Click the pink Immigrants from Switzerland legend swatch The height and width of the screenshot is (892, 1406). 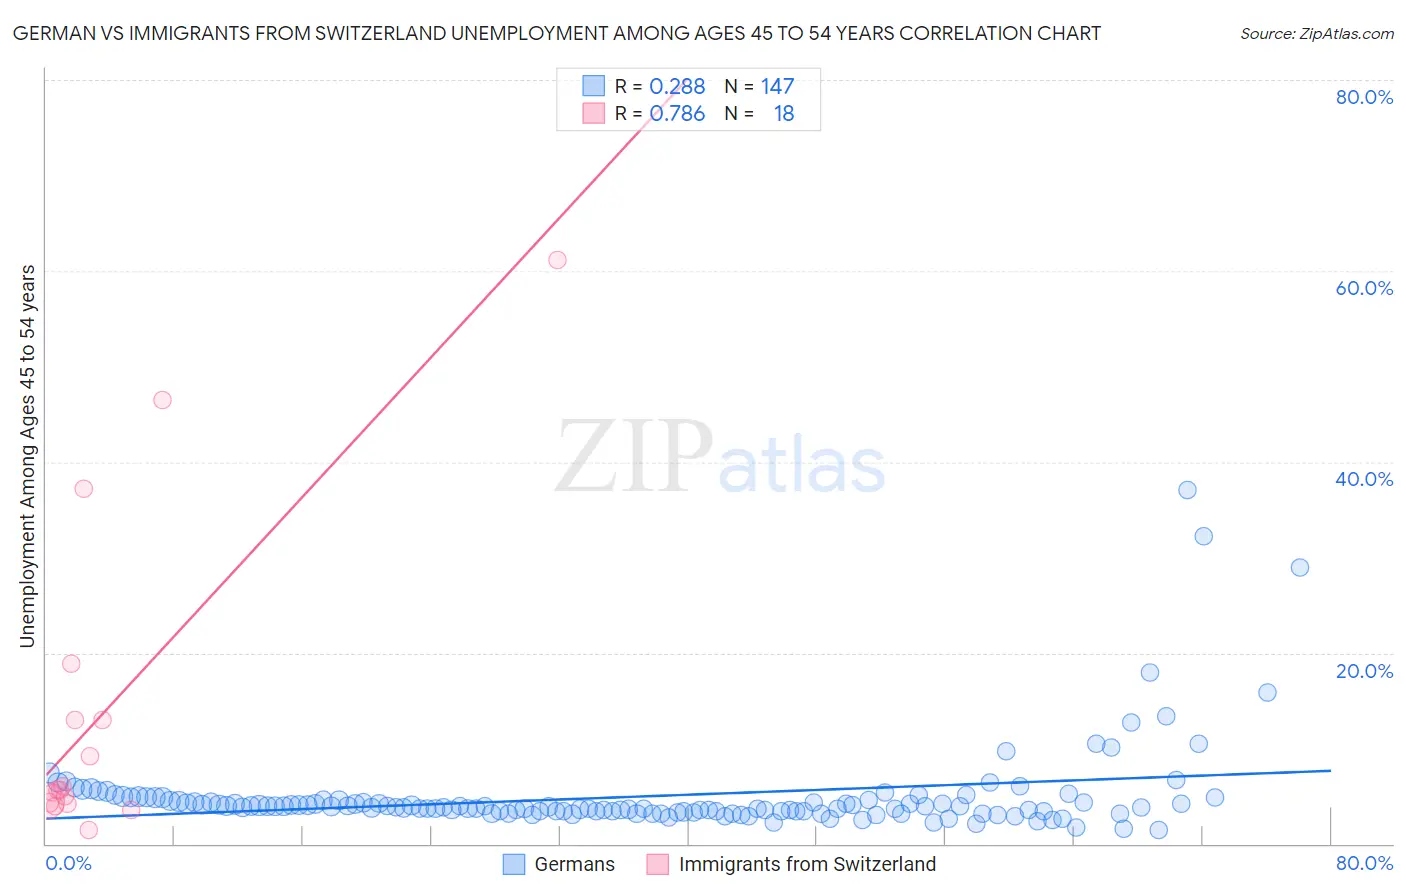pos(658,864)
